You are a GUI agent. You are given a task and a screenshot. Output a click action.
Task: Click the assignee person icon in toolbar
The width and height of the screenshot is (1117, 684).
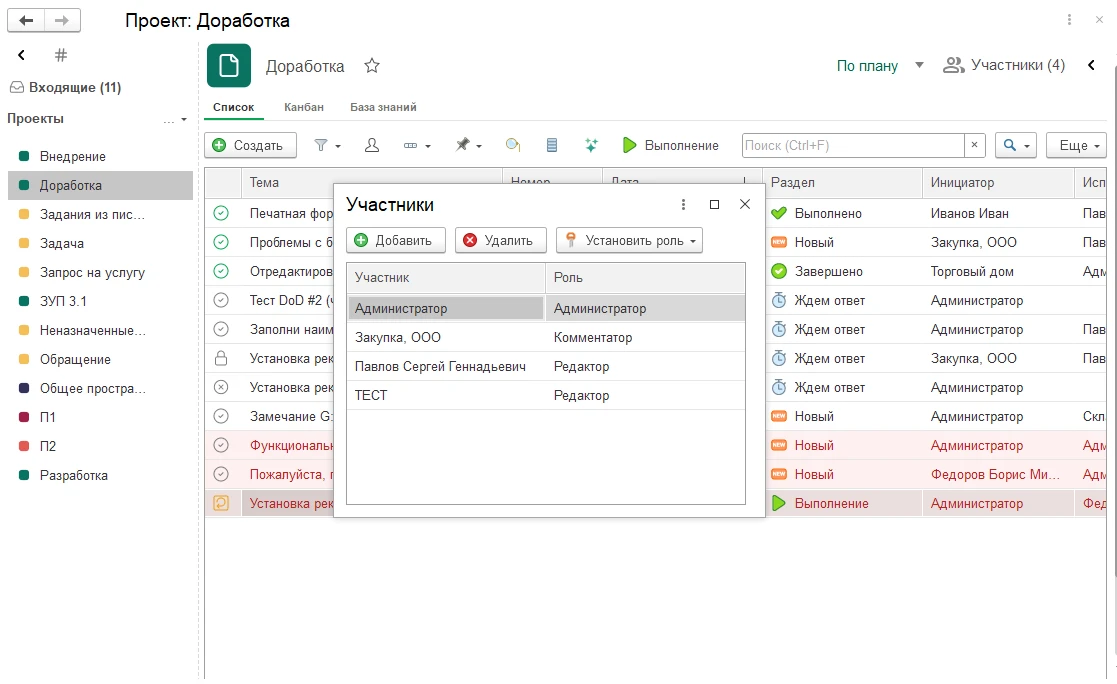click(371, 145)
